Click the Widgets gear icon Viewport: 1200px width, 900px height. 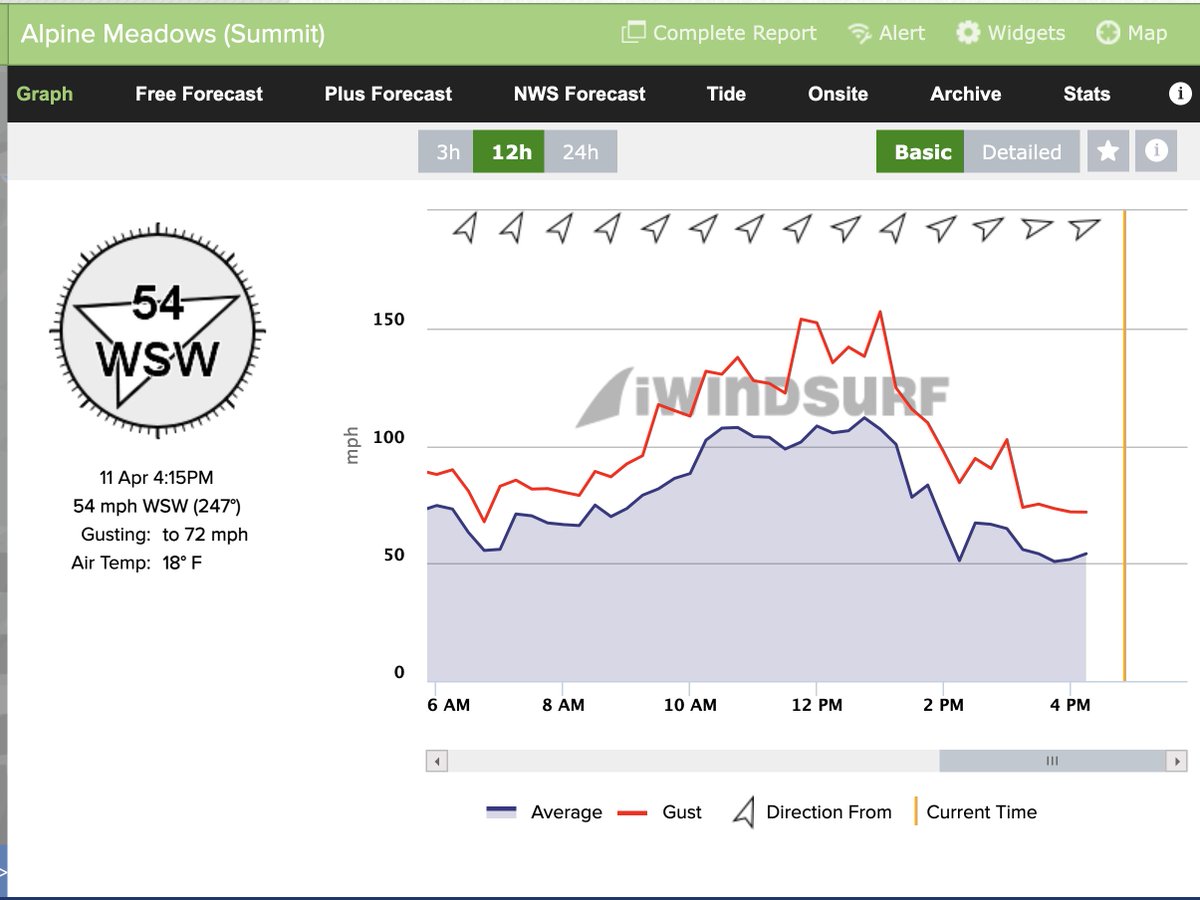(968, 33)
